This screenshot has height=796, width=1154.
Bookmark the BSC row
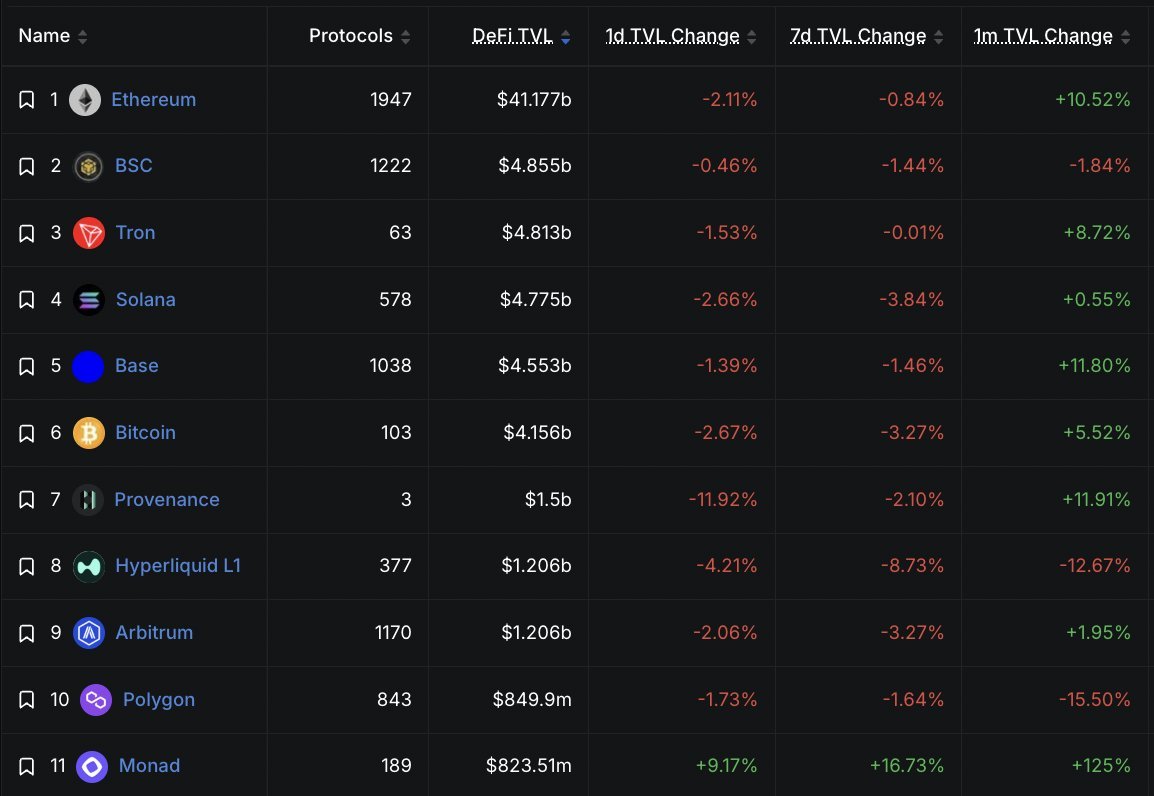(x=26, y=167)
